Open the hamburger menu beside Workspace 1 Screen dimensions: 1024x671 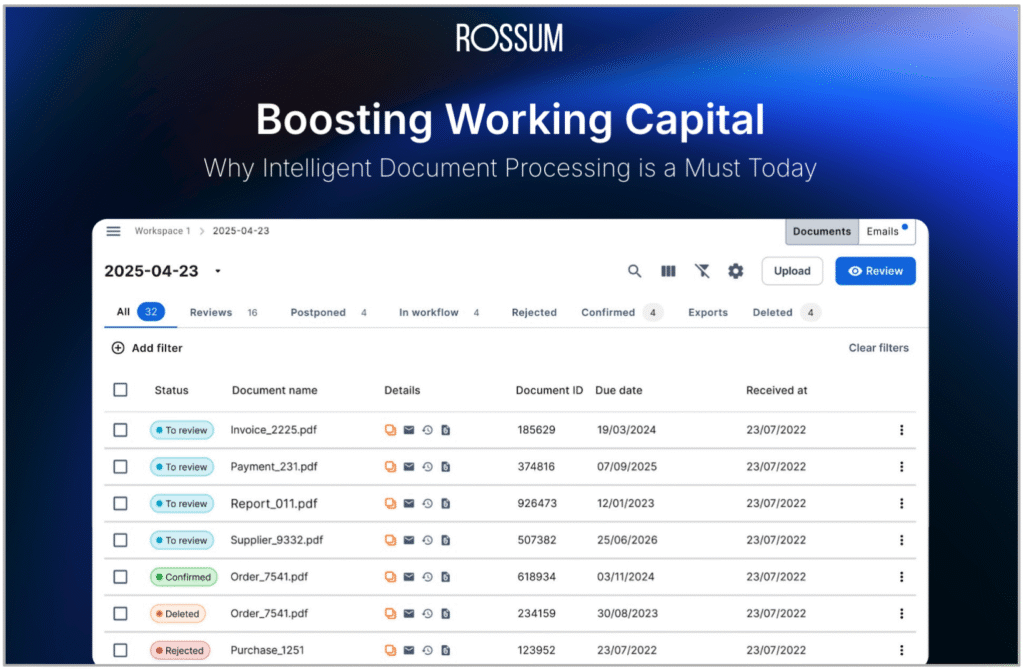113,231
